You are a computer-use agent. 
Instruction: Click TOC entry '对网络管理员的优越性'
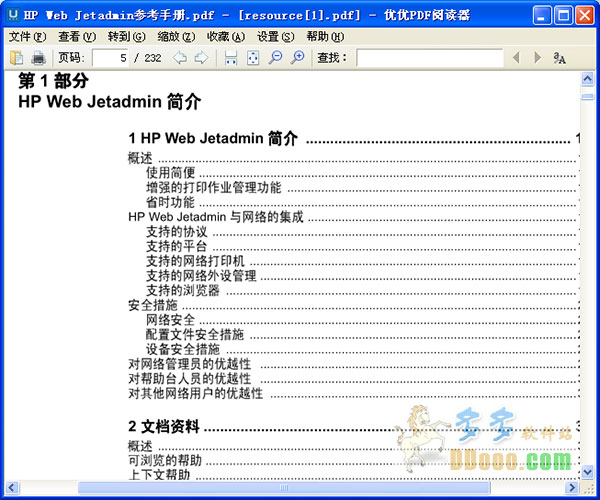[190, 364]
